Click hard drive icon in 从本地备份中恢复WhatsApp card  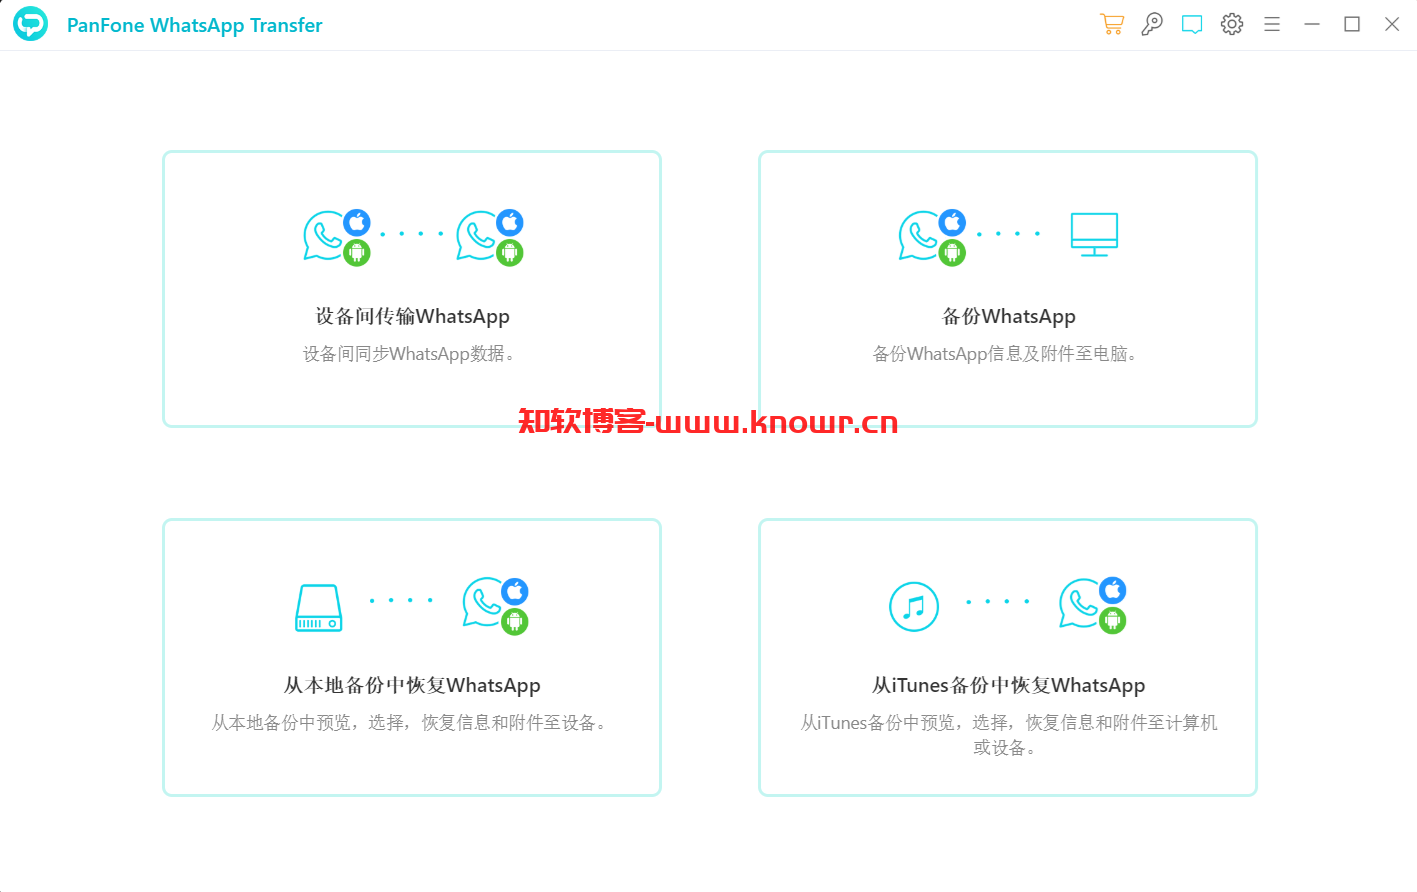point(319,608)
